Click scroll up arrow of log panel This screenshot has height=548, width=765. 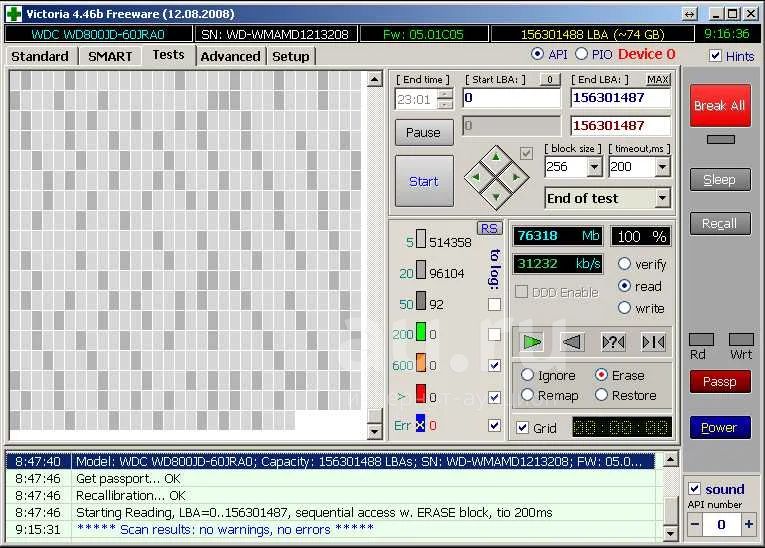tap(671, 460)
